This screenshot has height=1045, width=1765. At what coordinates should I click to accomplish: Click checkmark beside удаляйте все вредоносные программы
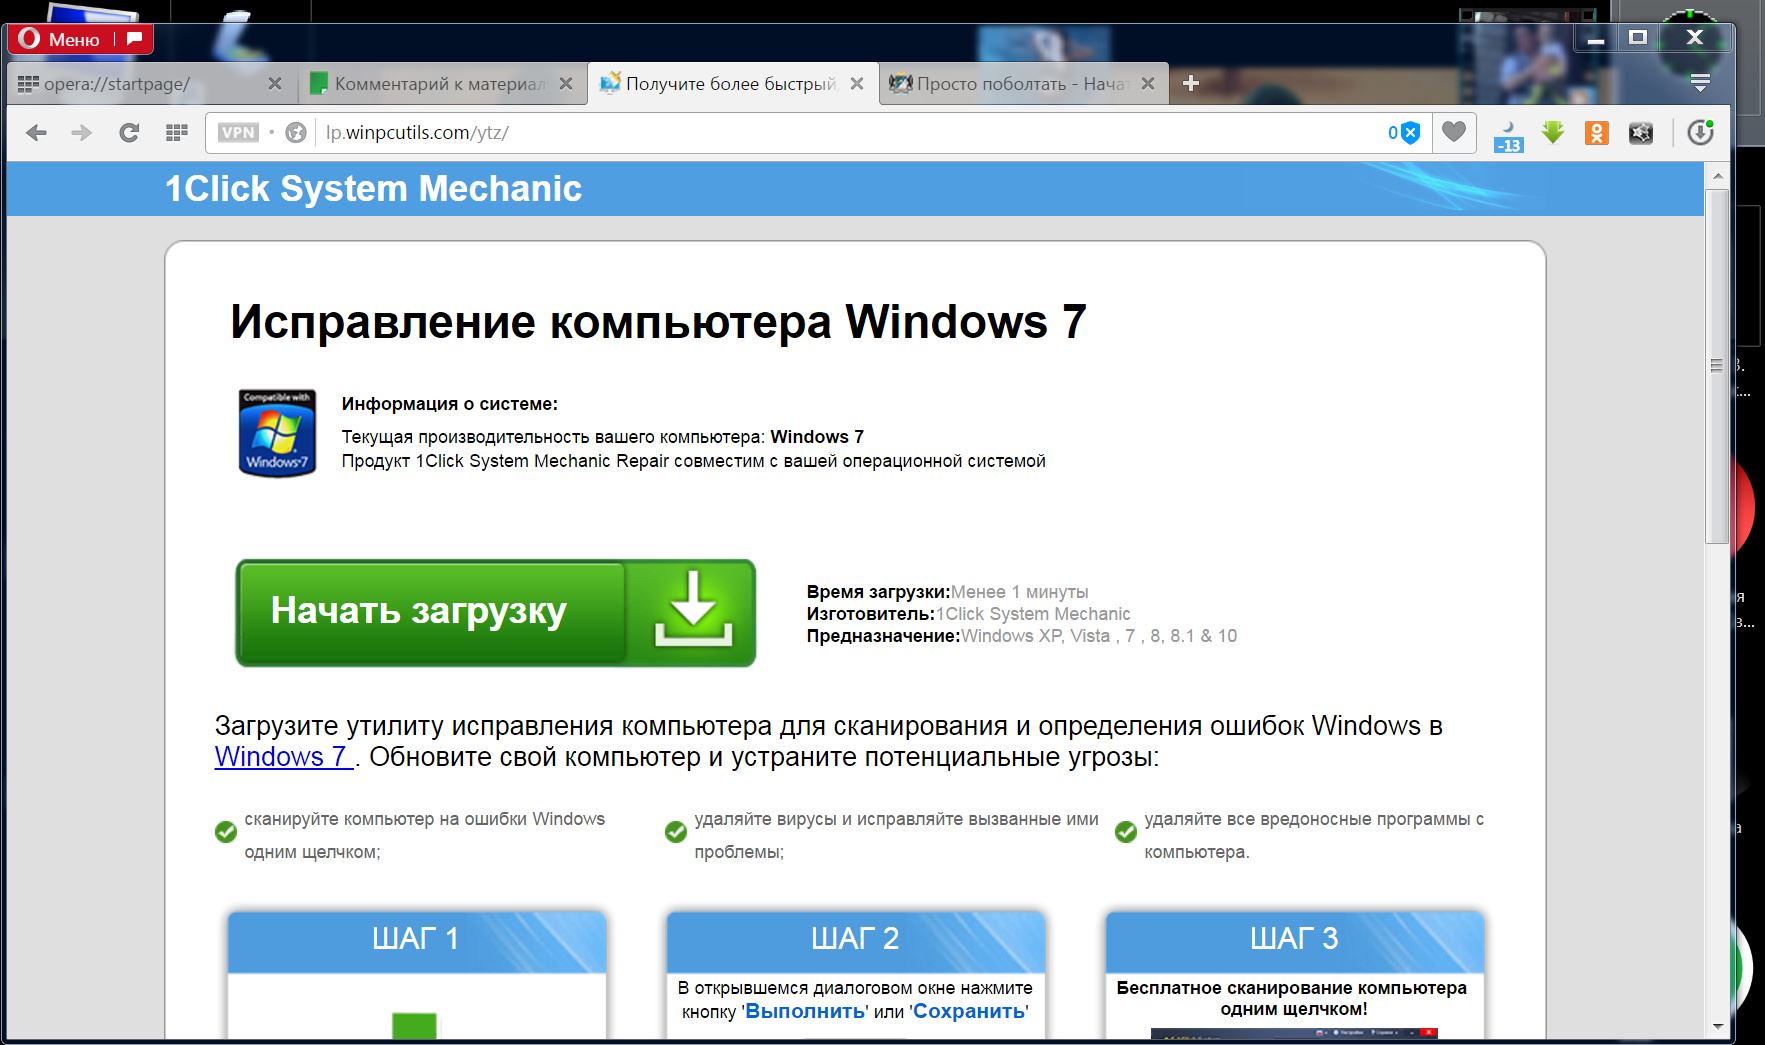tap(1126, 832)
